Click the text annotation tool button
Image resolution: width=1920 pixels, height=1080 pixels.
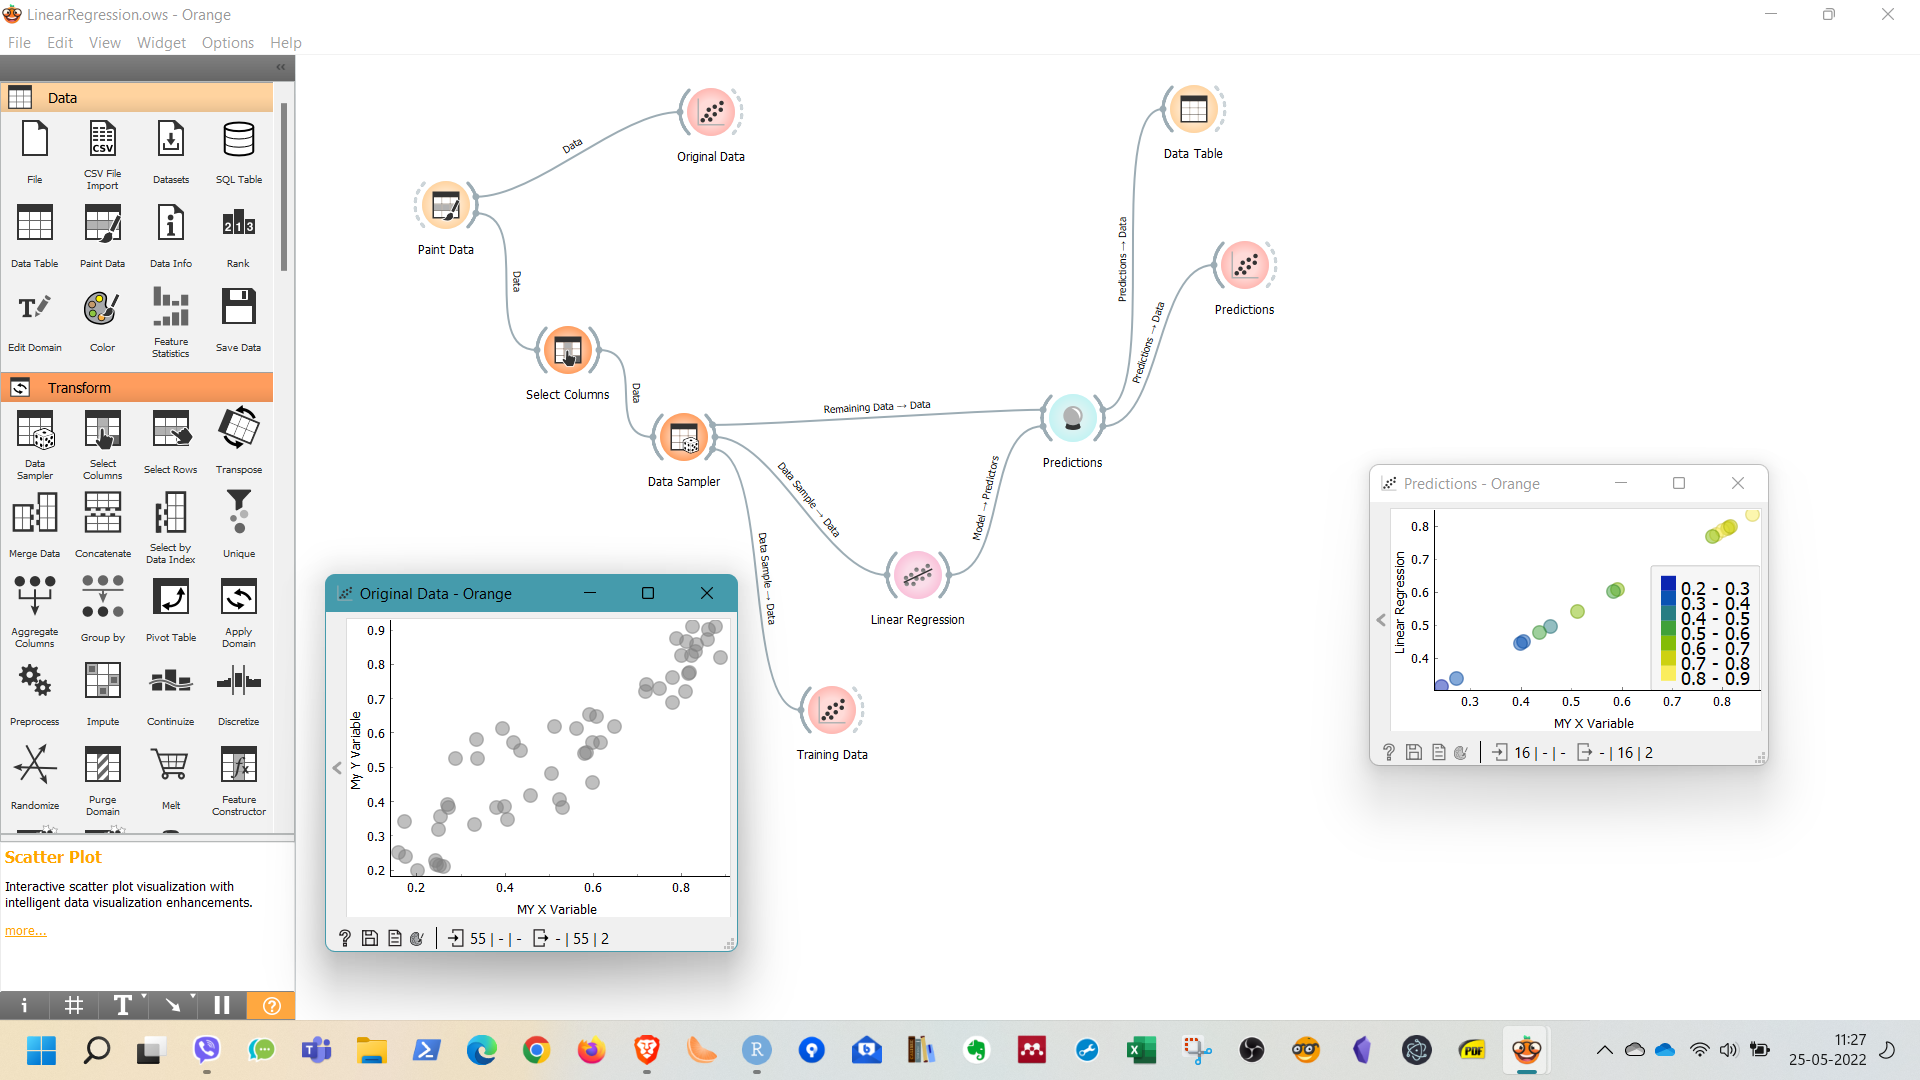[123, 1005]
